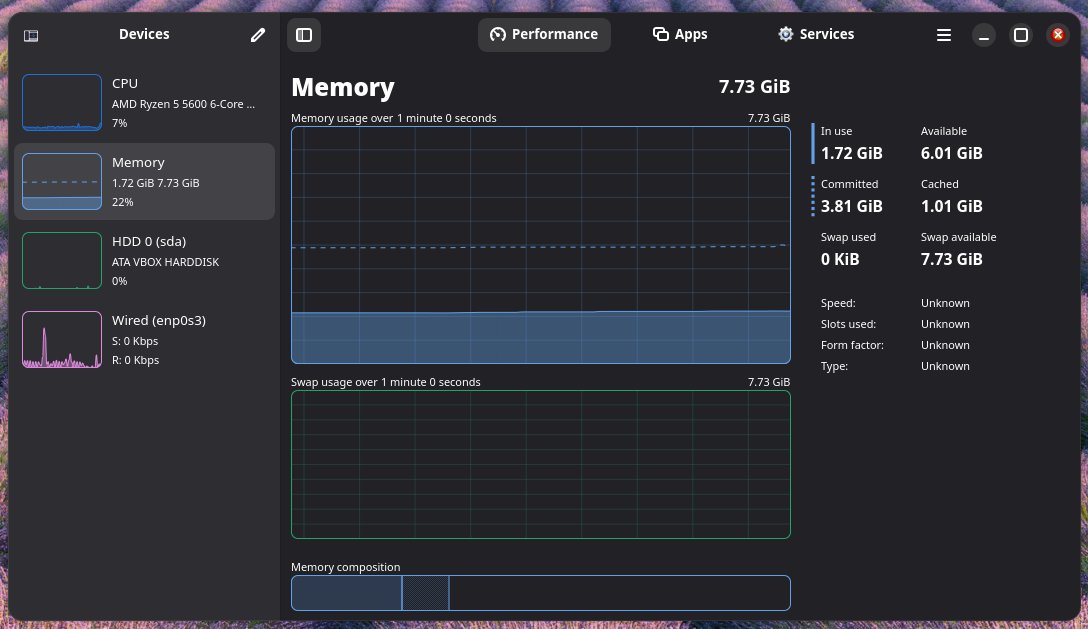The image size is (1088, 629).
Task: Switch to the Performance tab
Action: coord(544,35)
